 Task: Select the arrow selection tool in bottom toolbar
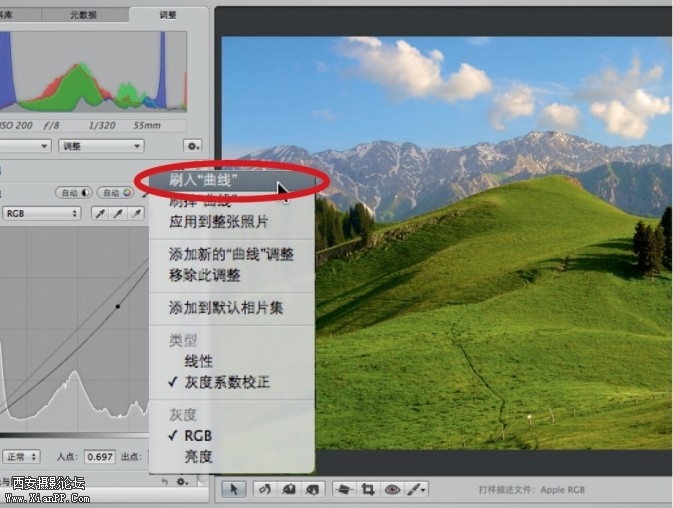(233, 489)
